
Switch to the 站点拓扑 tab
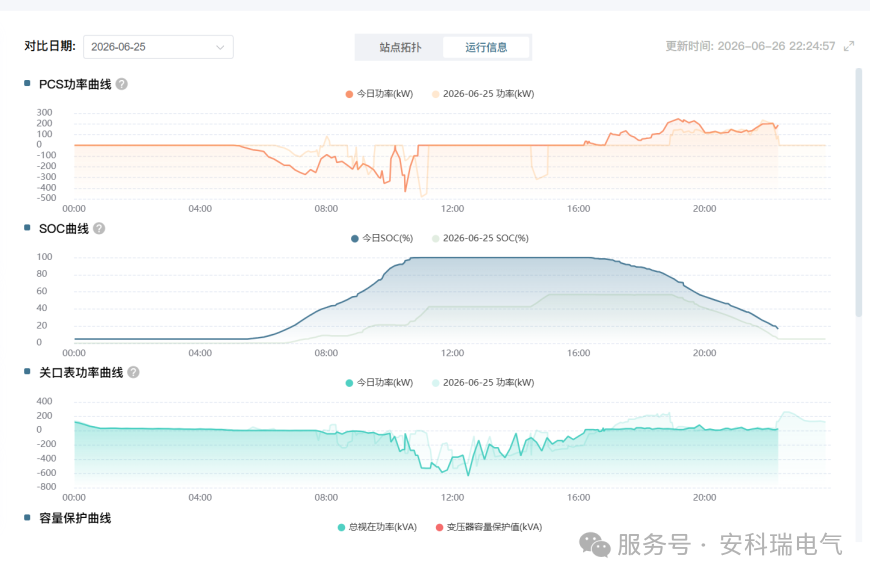400,47
